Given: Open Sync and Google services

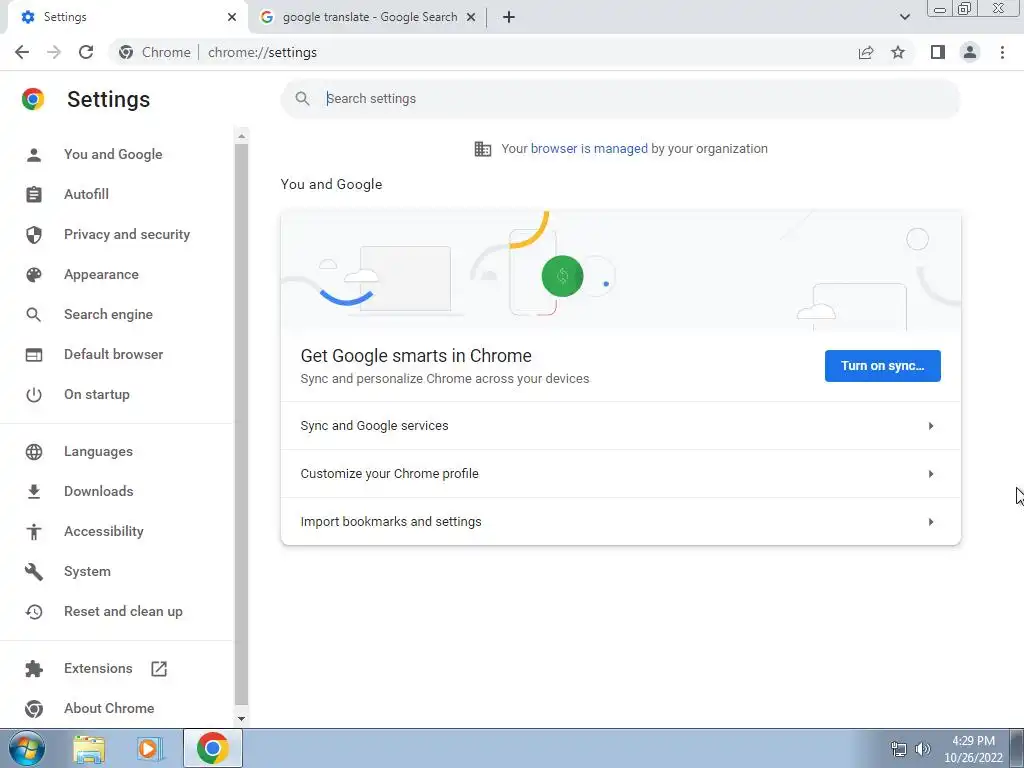Looking at the screenshot, I should [620, 426].
